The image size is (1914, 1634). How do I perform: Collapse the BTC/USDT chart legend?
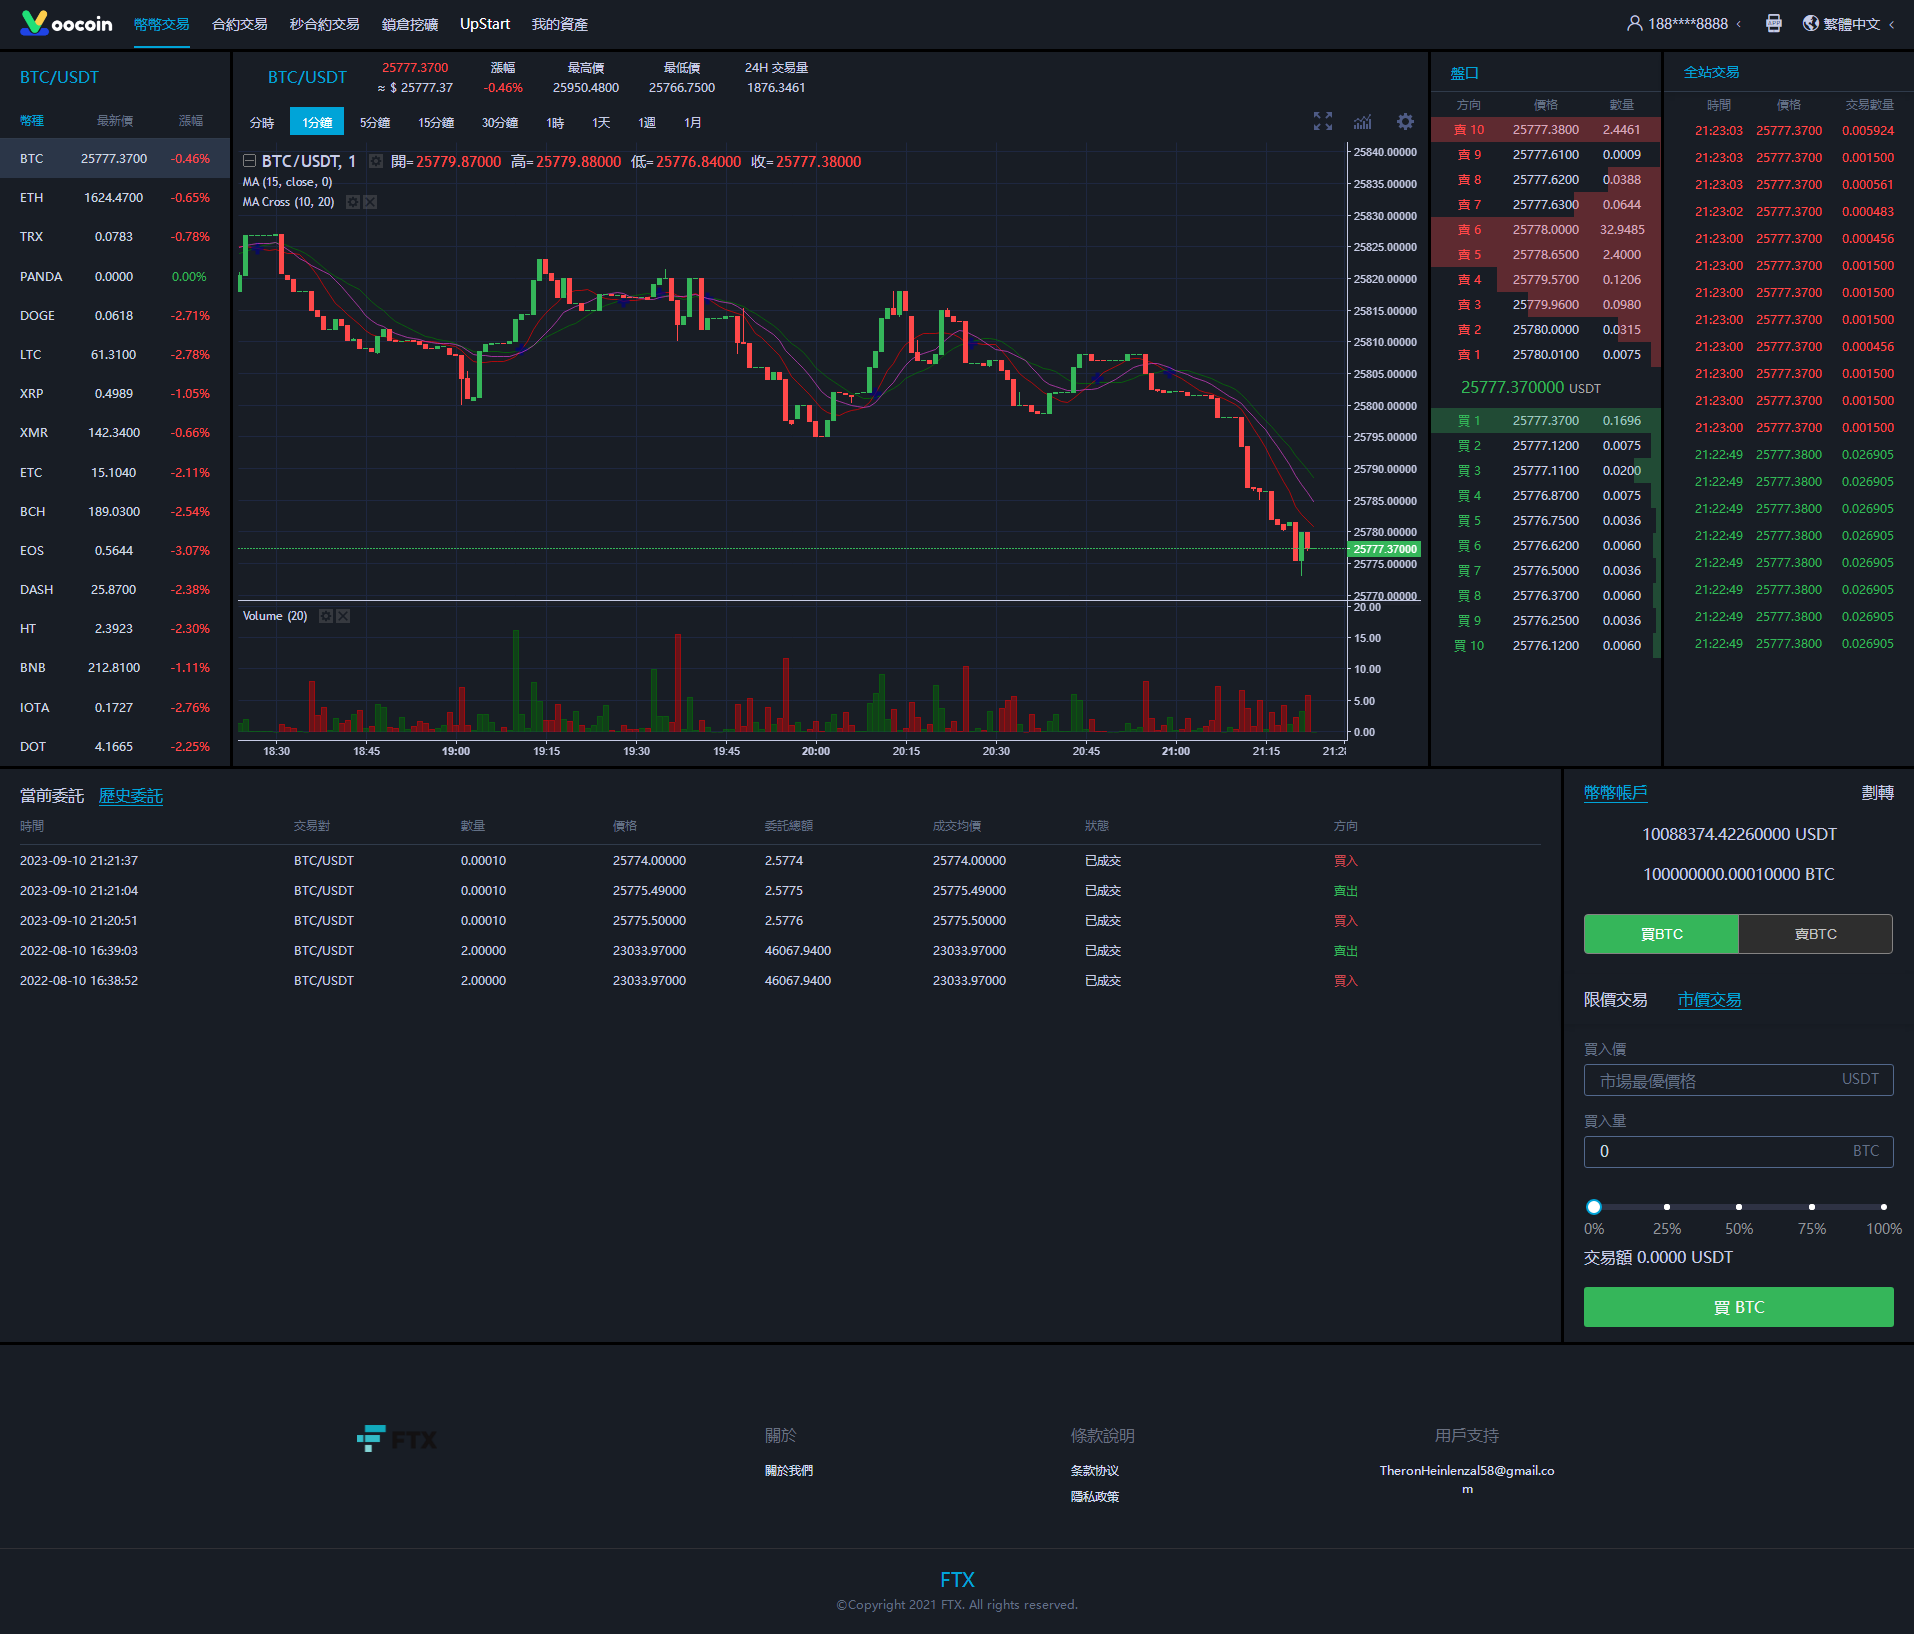(x=249, y=161)
